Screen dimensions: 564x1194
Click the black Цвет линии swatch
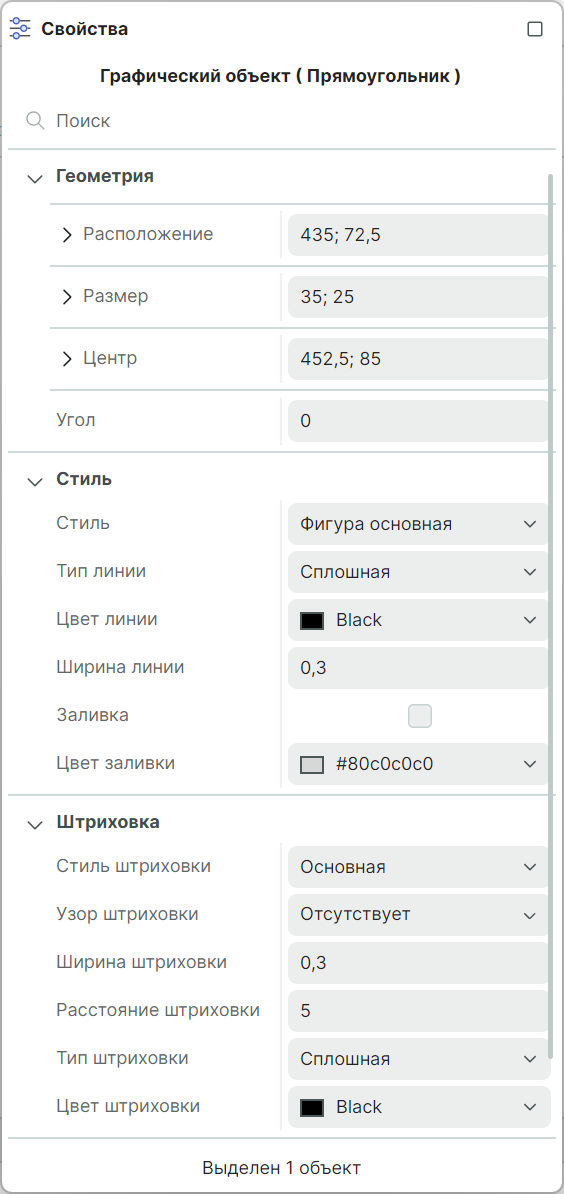pos(312,620)
